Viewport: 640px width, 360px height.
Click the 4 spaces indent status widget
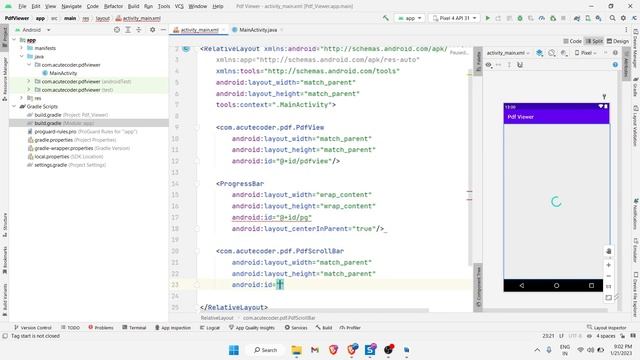coord(606,336)
